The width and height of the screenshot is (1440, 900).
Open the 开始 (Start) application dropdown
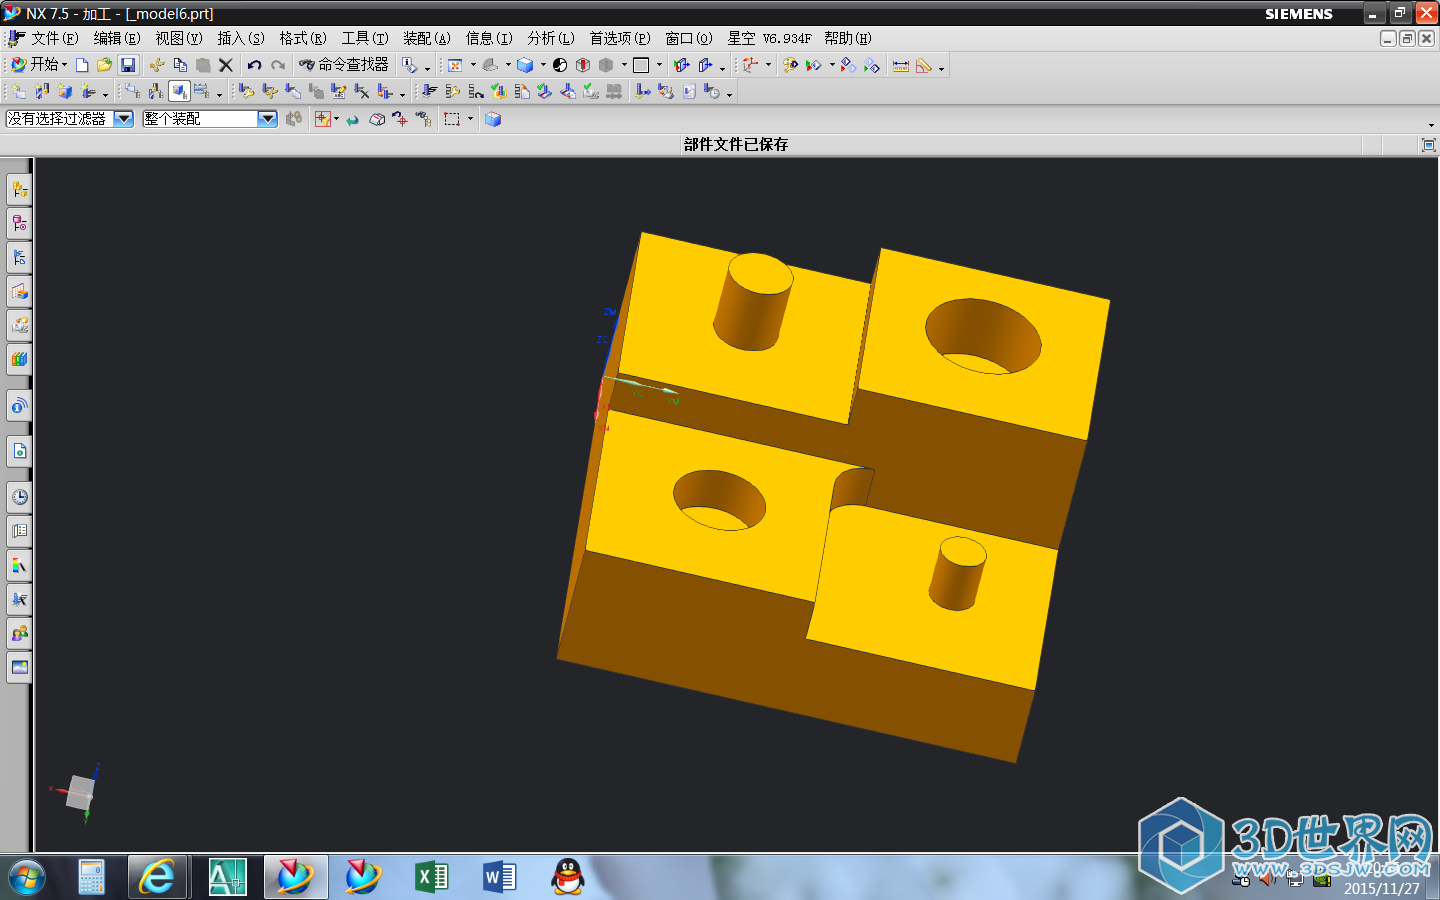click(x=40, y=65)
